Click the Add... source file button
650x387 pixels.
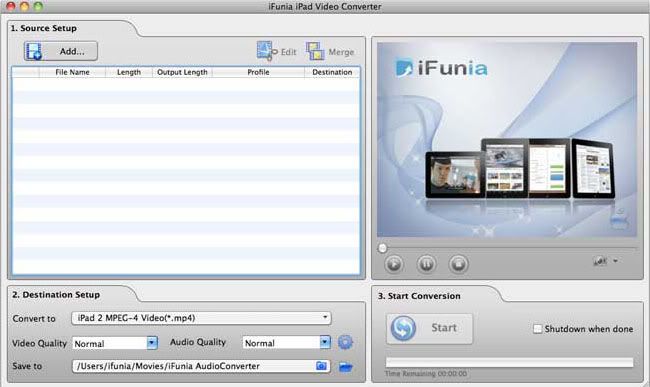click(61, 51)
